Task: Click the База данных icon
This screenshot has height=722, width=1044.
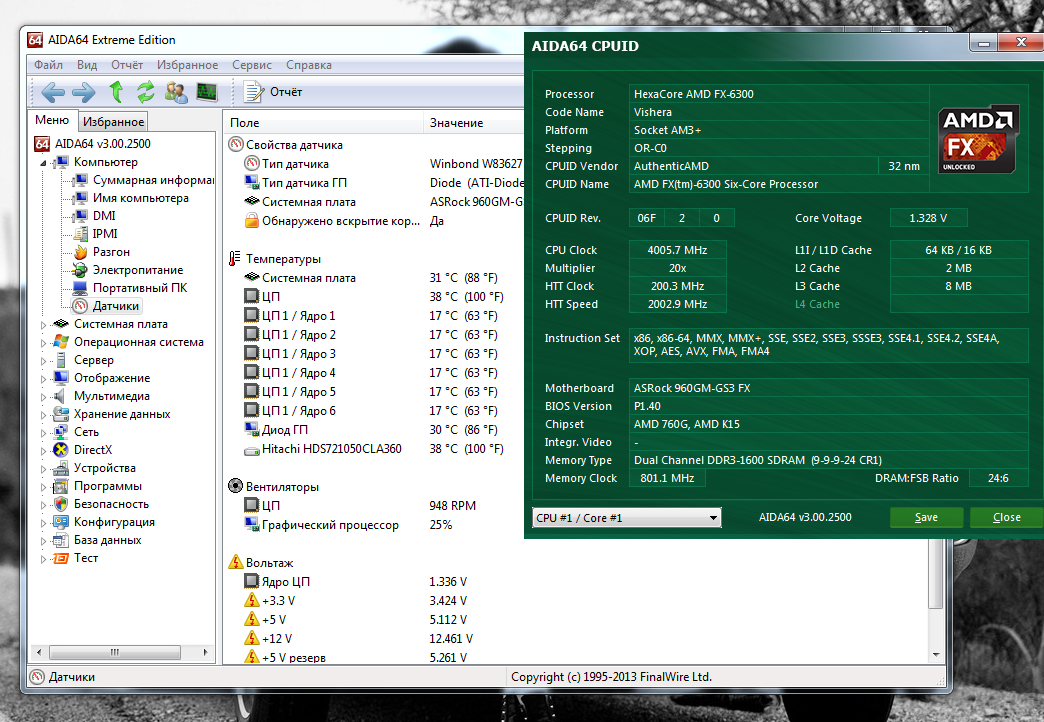Action: (x=61, y=540)
